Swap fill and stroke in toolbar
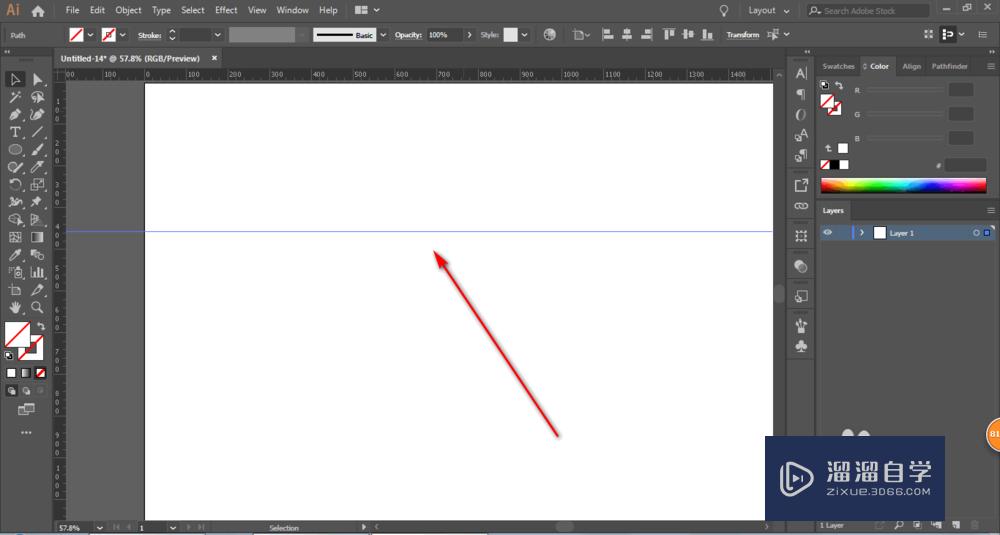The height and width of the screenshot is (535, 1000). [41, 326]
